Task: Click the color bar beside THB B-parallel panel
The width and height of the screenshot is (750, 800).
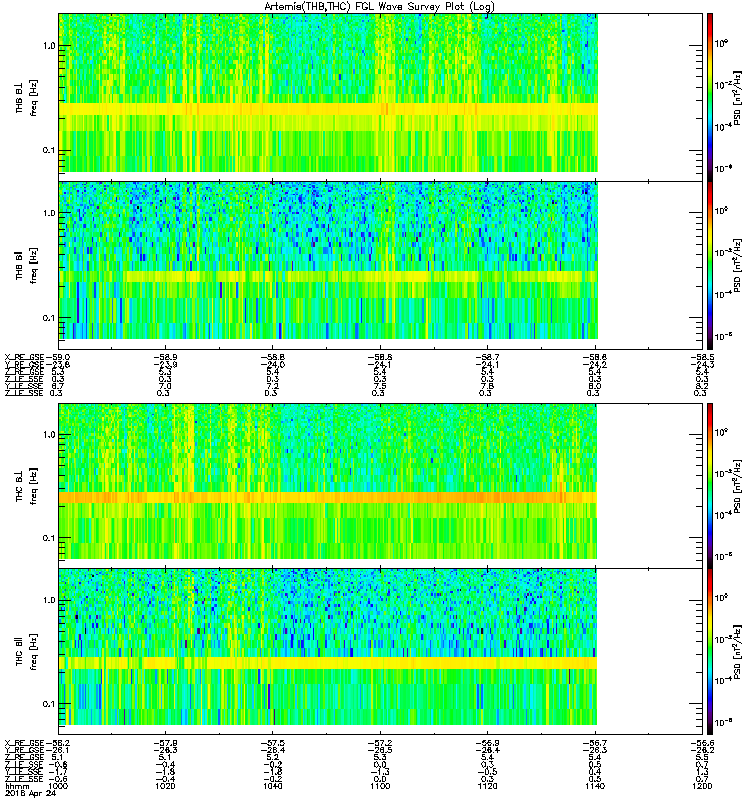Action: pos(710,265)
